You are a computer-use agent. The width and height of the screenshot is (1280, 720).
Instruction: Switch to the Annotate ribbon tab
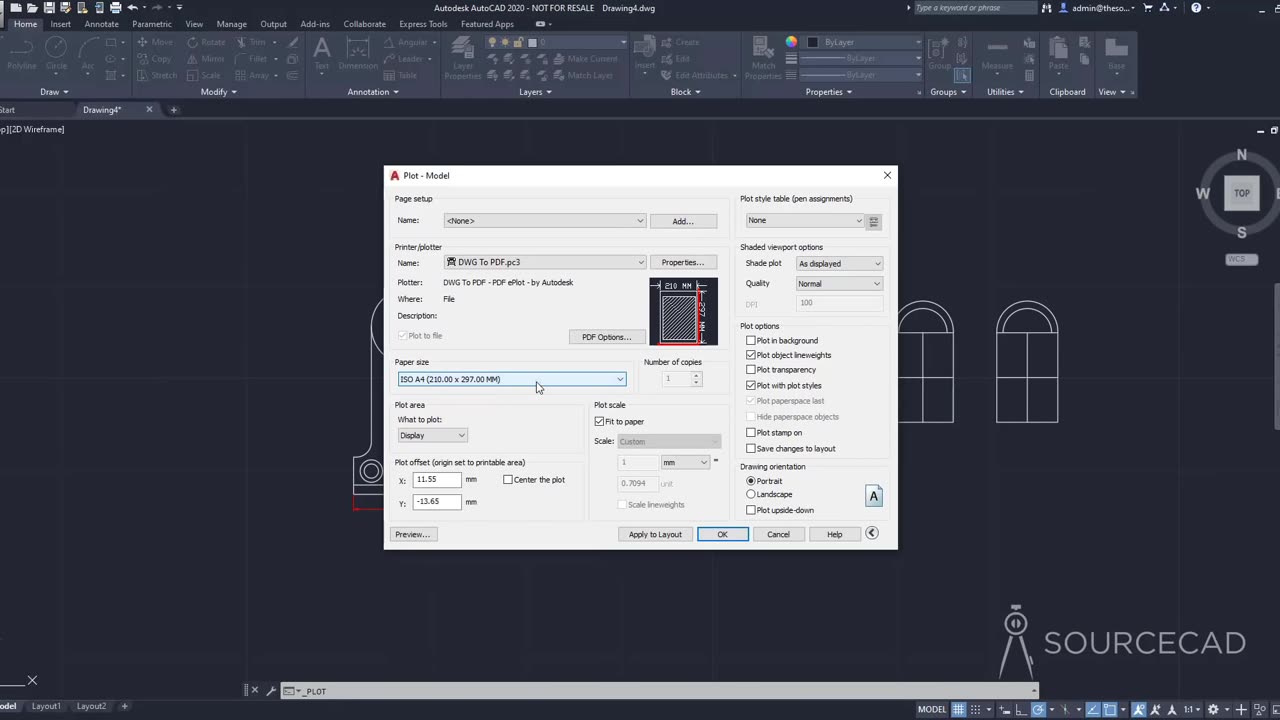coord(101,24)
